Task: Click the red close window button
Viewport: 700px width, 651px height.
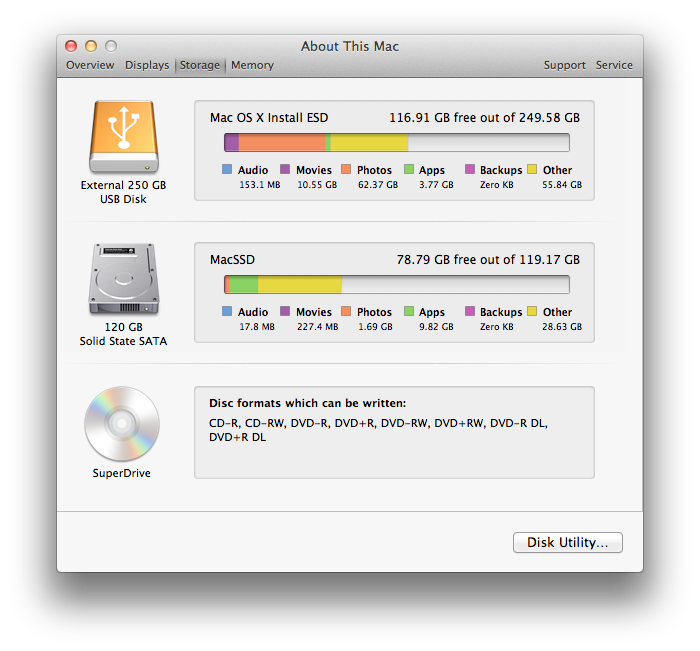Action: (x=71, y=46)
